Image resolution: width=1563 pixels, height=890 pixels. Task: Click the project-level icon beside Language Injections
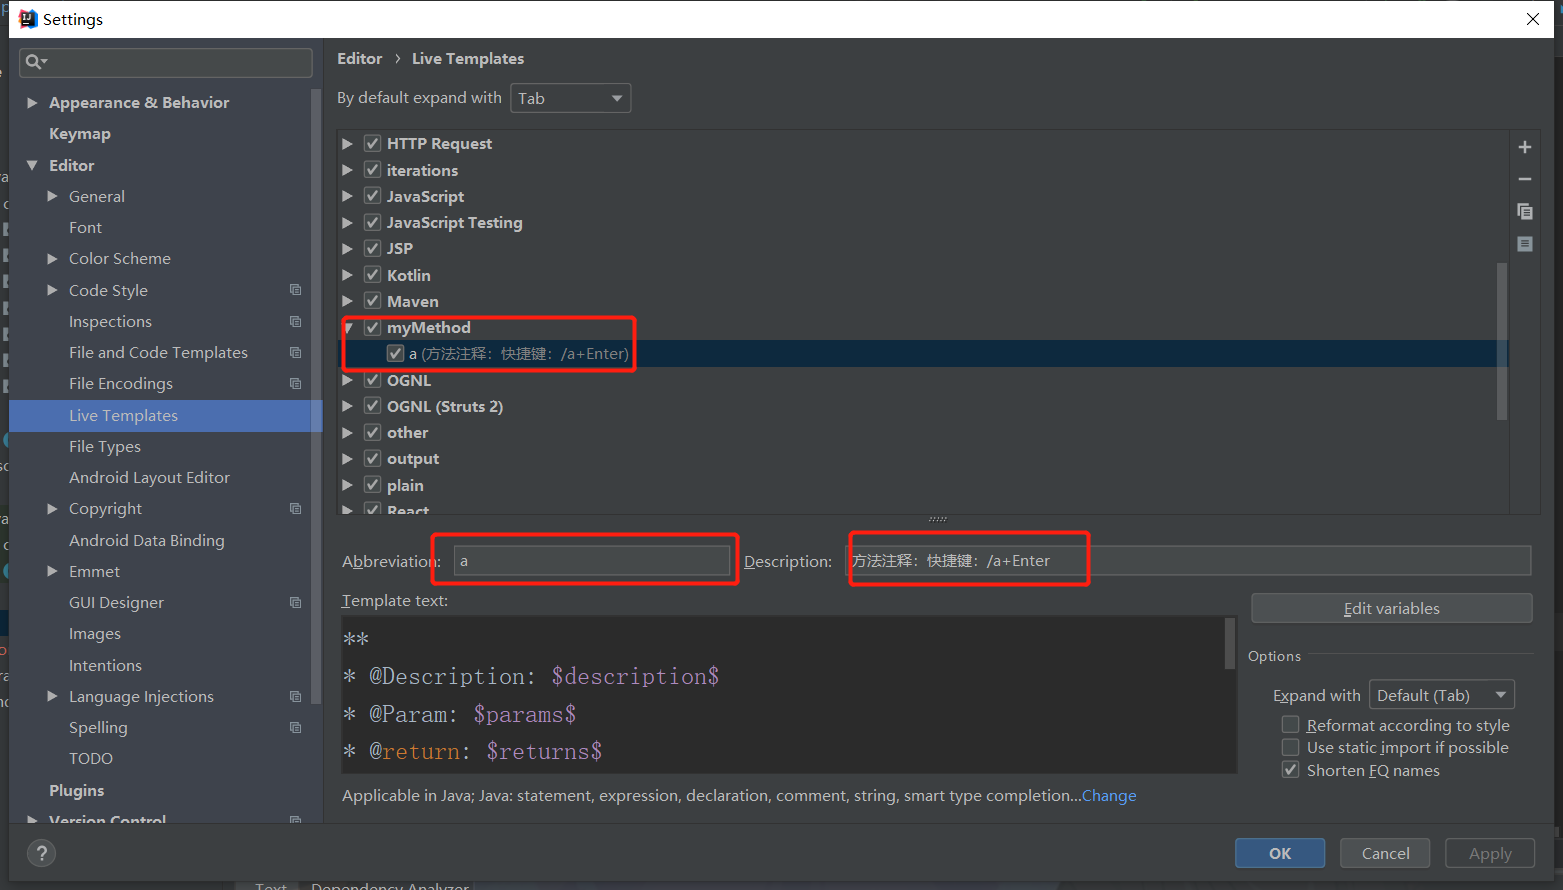[x=295, y=696]
